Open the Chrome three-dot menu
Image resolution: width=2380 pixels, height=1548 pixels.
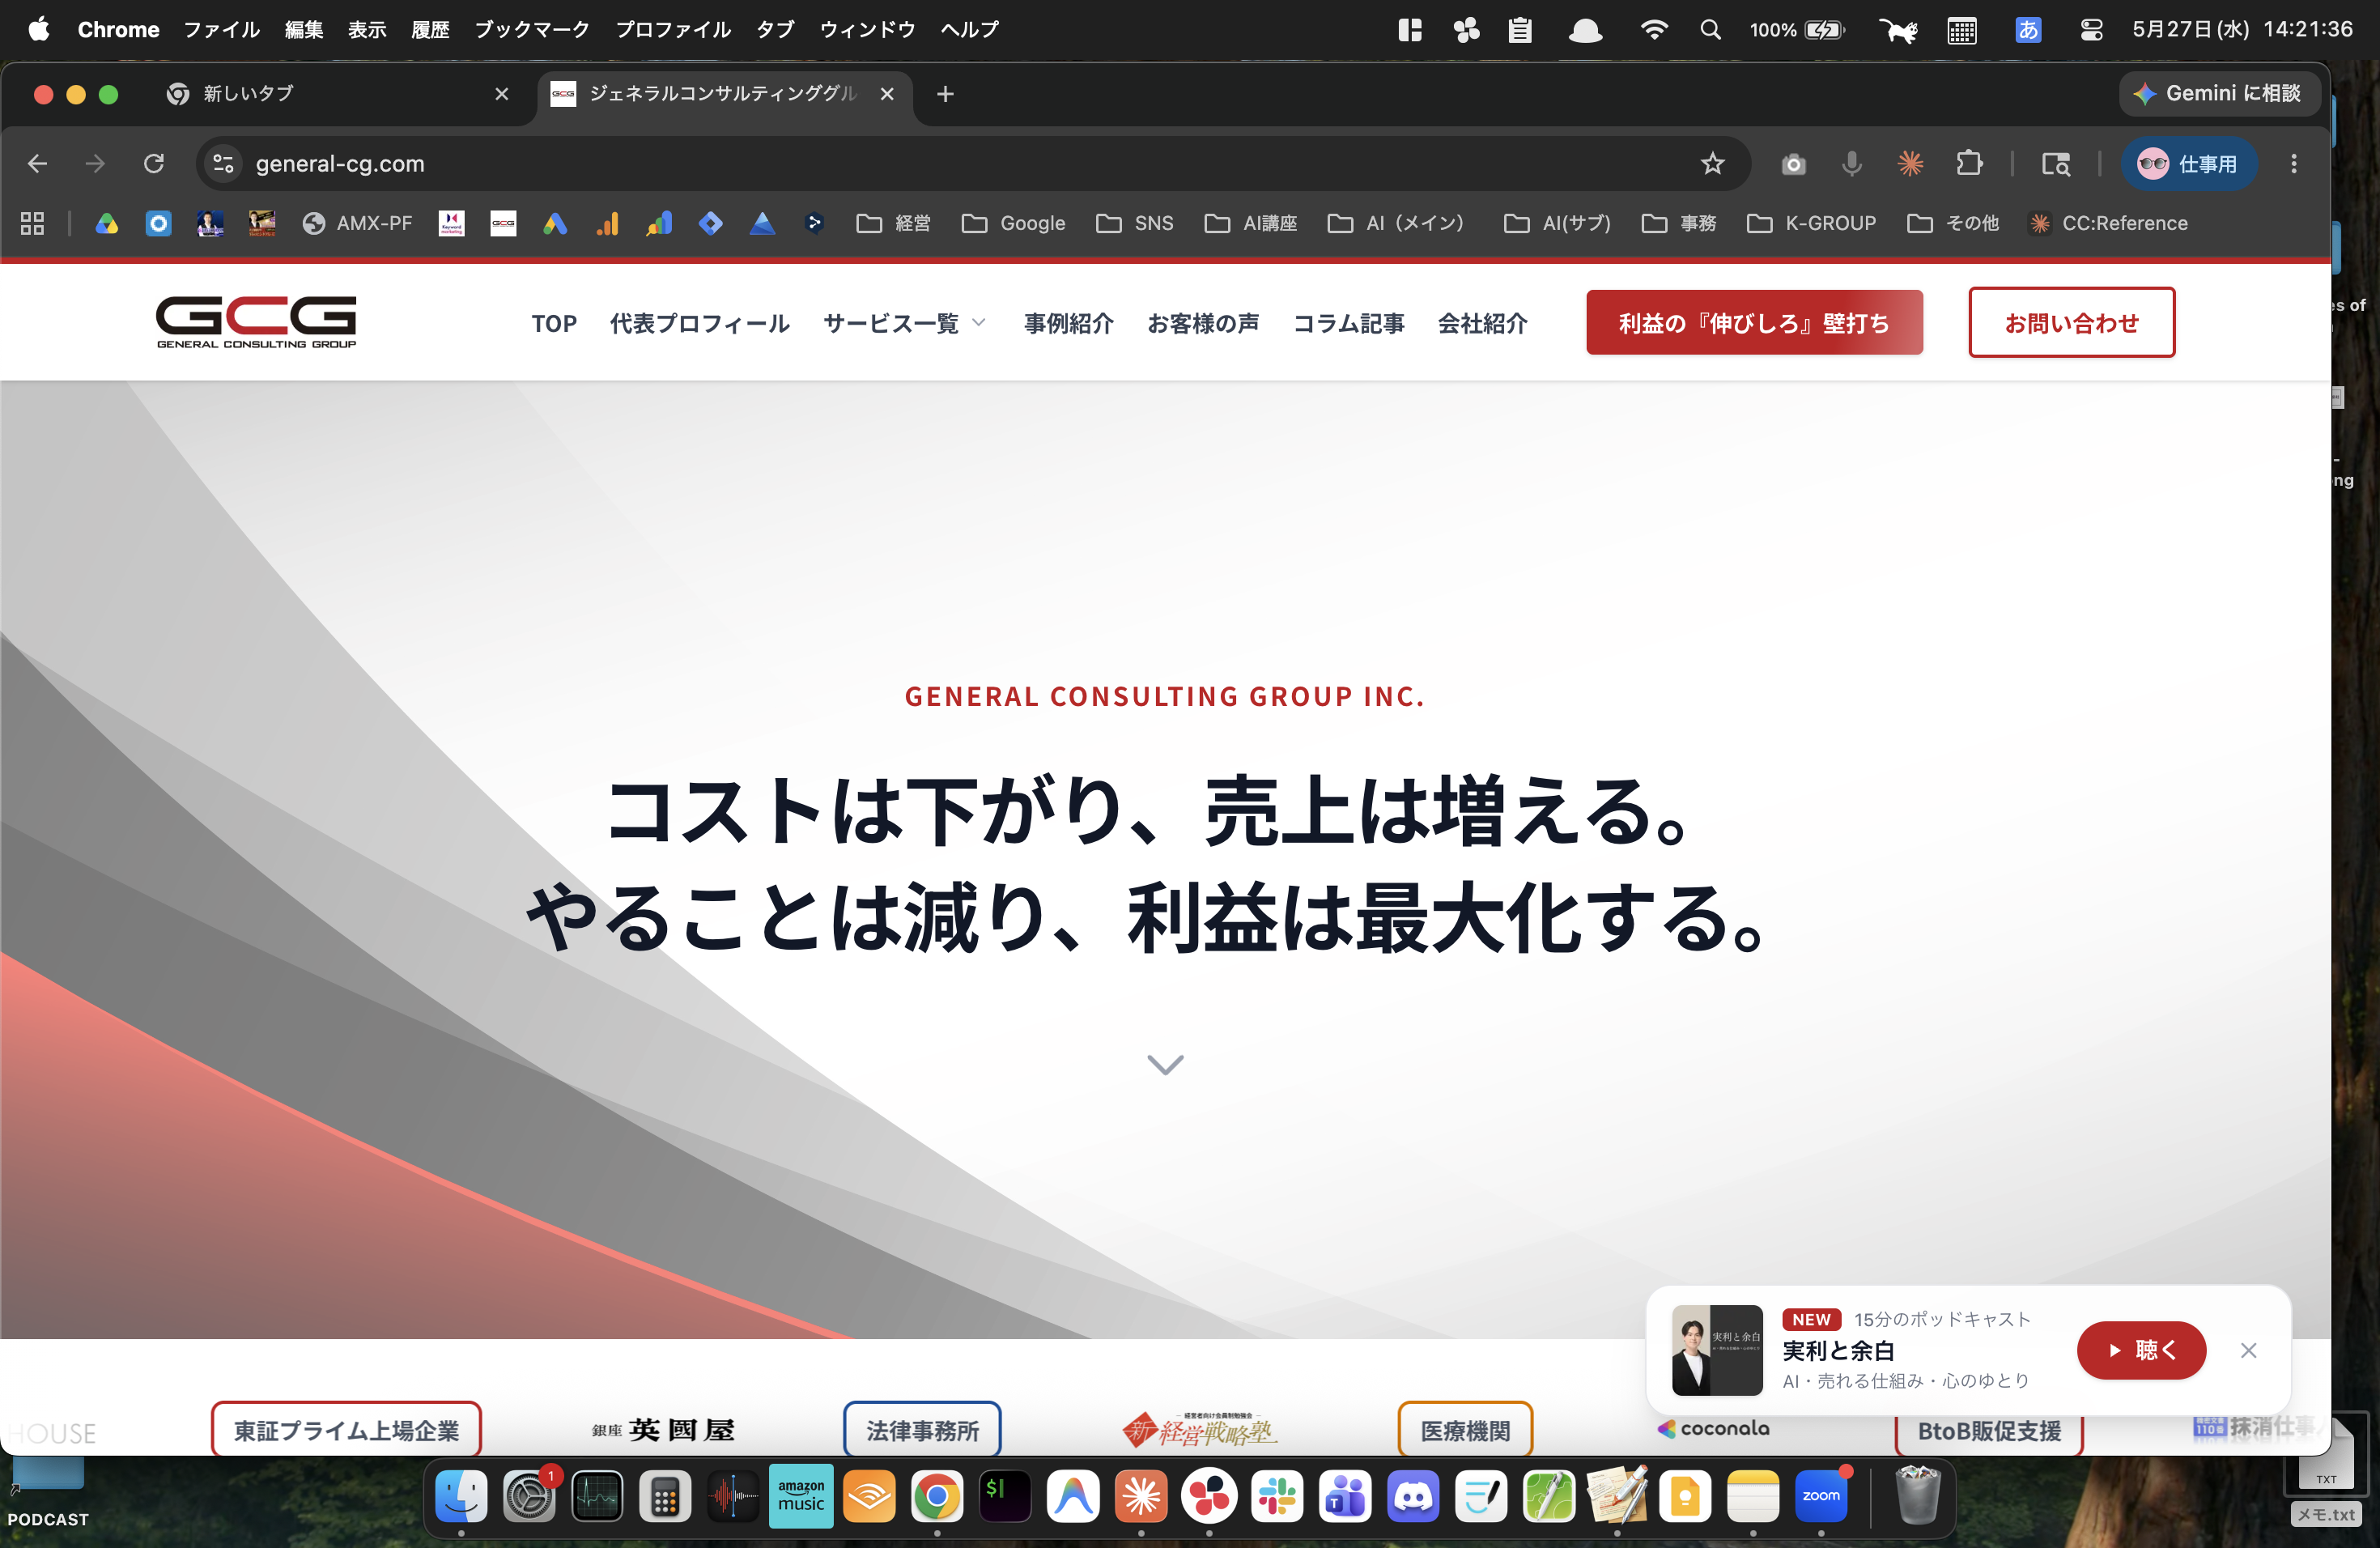(x=2294, y=163)
